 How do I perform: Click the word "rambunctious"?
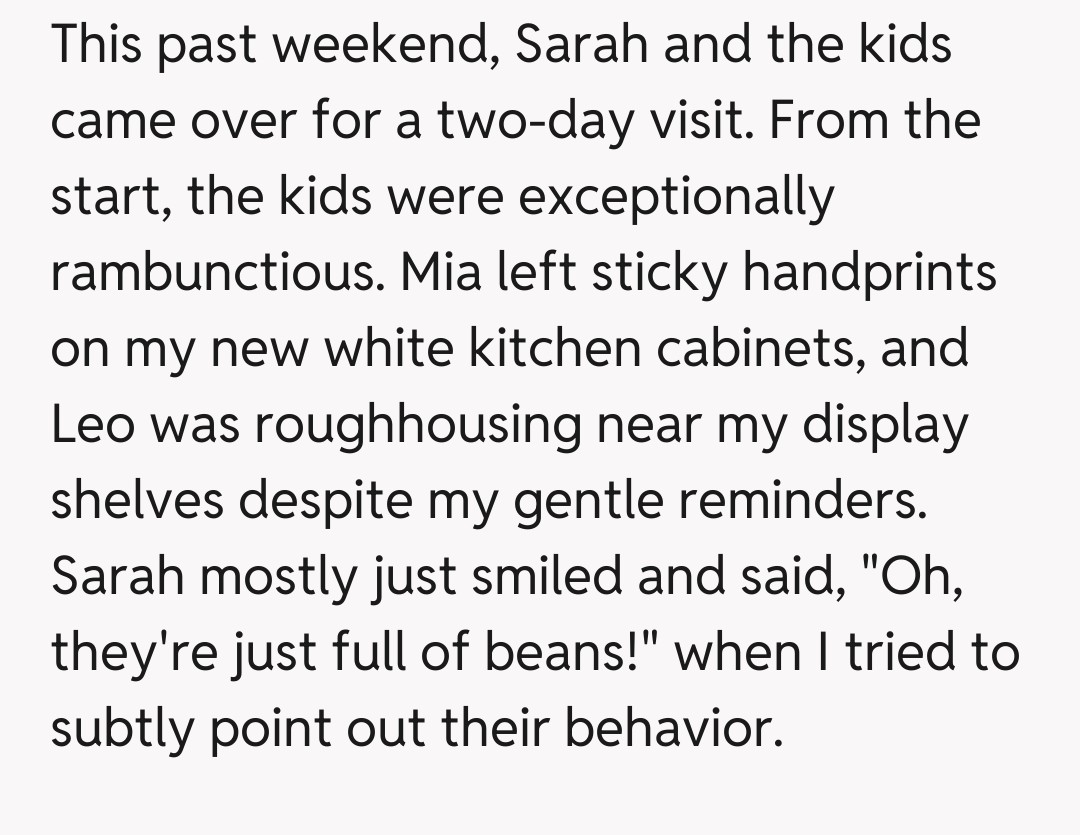216,273
